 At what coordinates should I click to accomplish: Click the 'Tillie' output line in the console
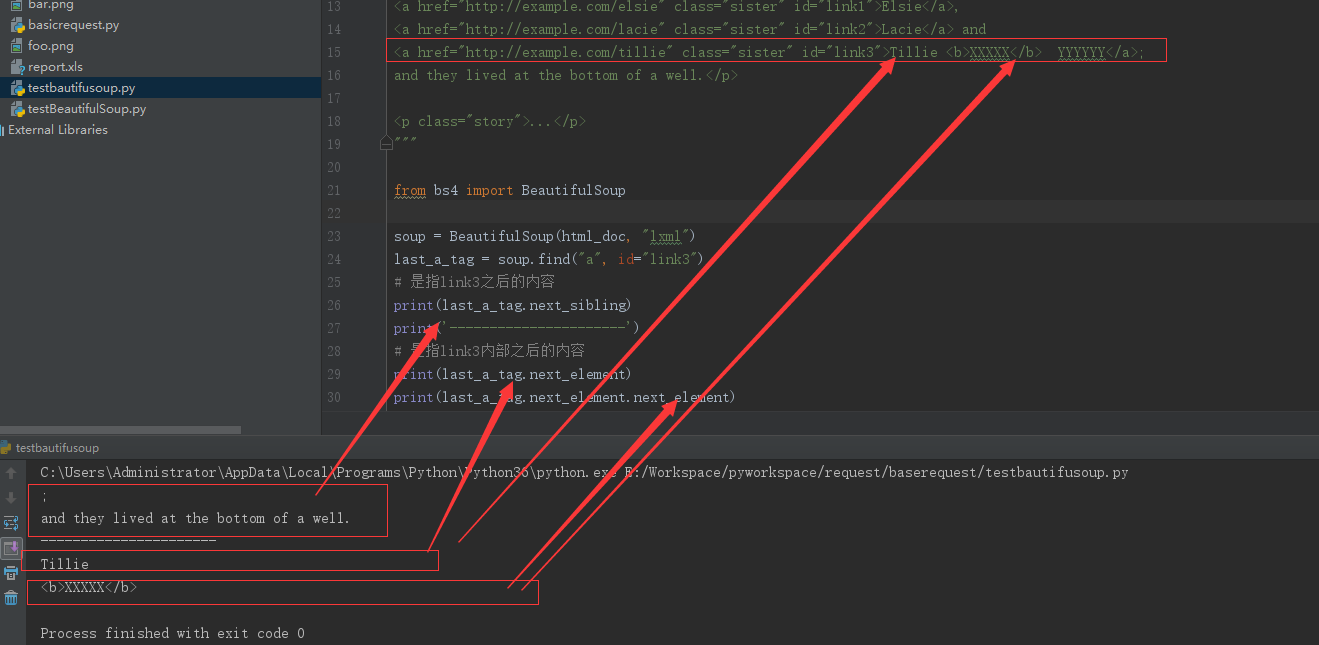tap(64, 564)
